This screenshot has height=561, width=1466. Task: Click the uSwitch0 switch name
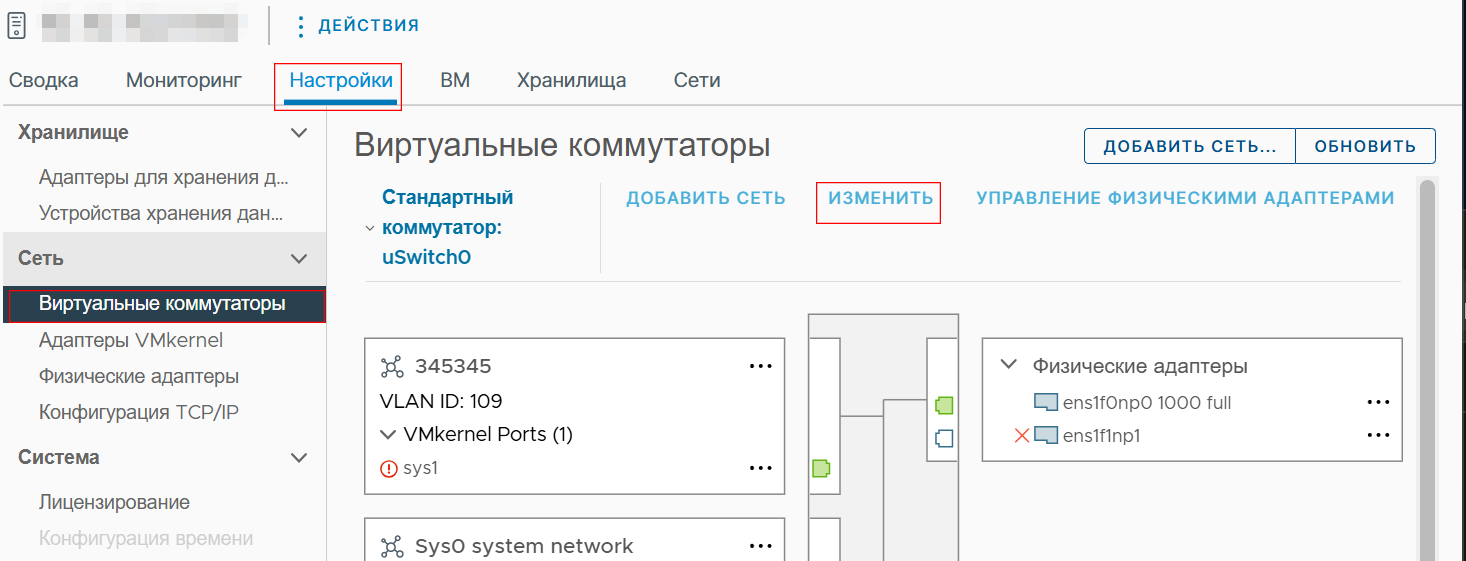pos(426,257)
